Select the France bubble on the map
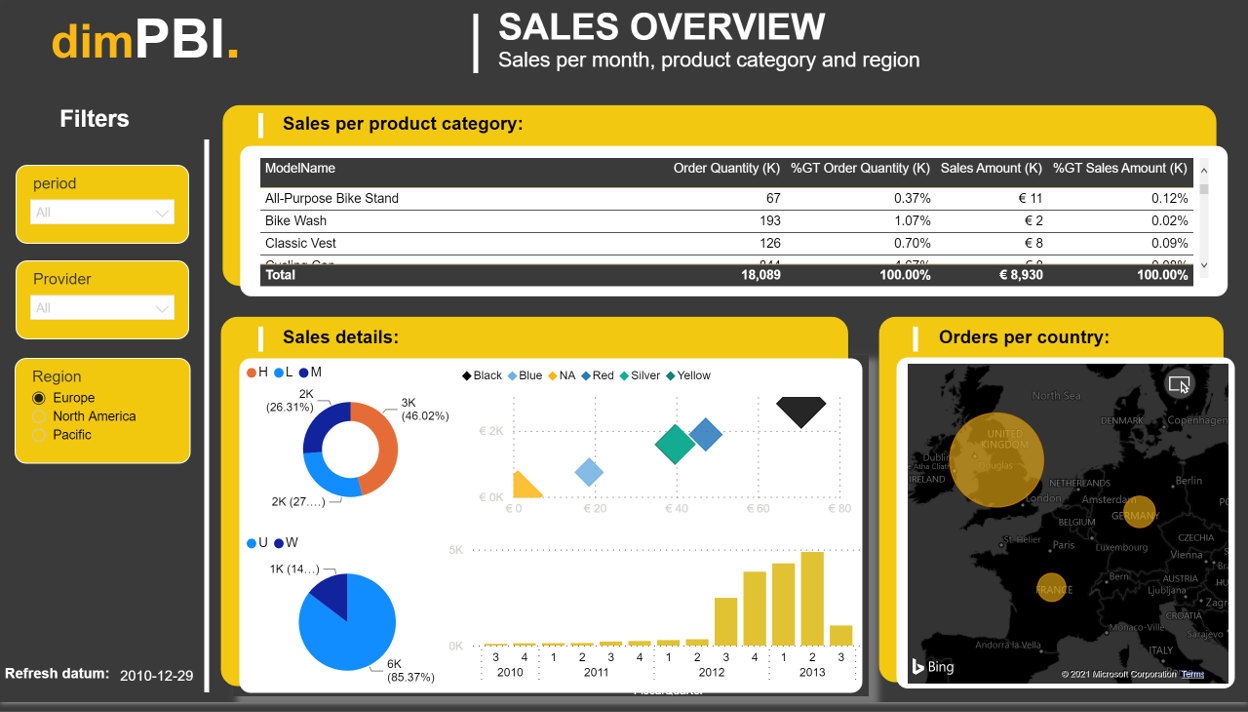The height and width of the screenshot is (712, 1248). 1051,587
